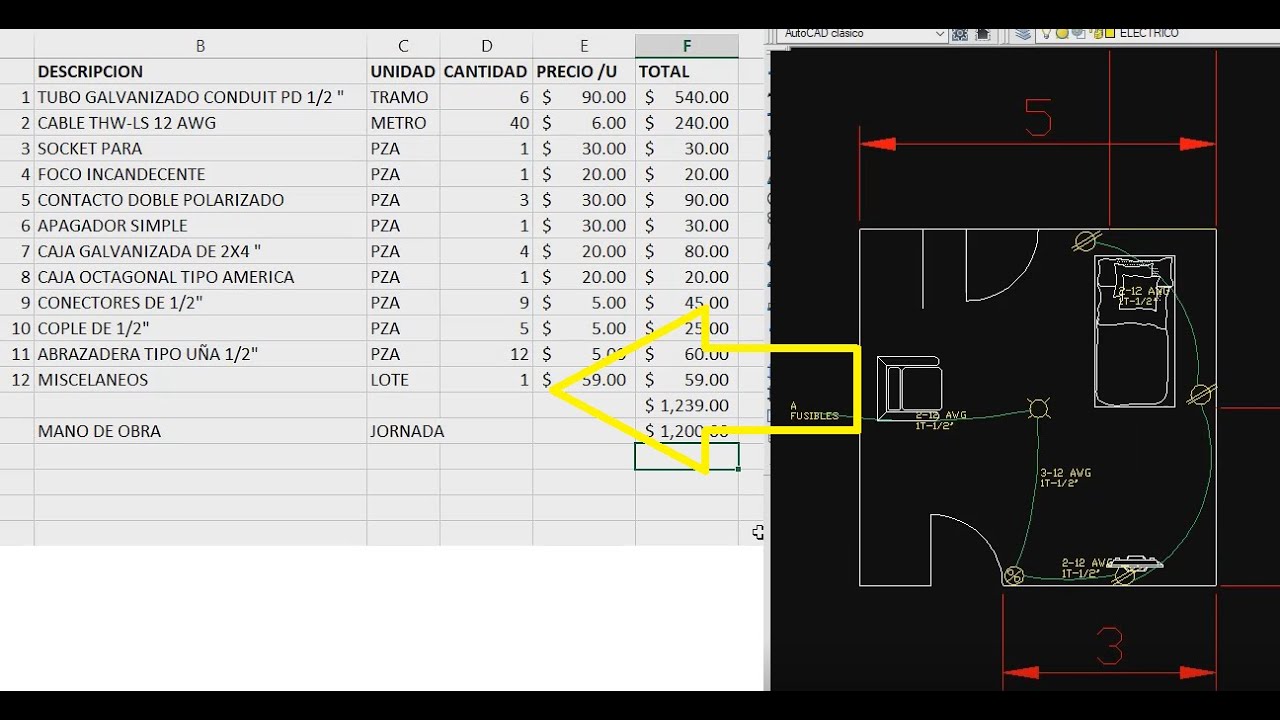1280x720 pixels.
Task: Click the $ 59.00 total cell for MISCELANEOS
Action: [x=687, y=380]
